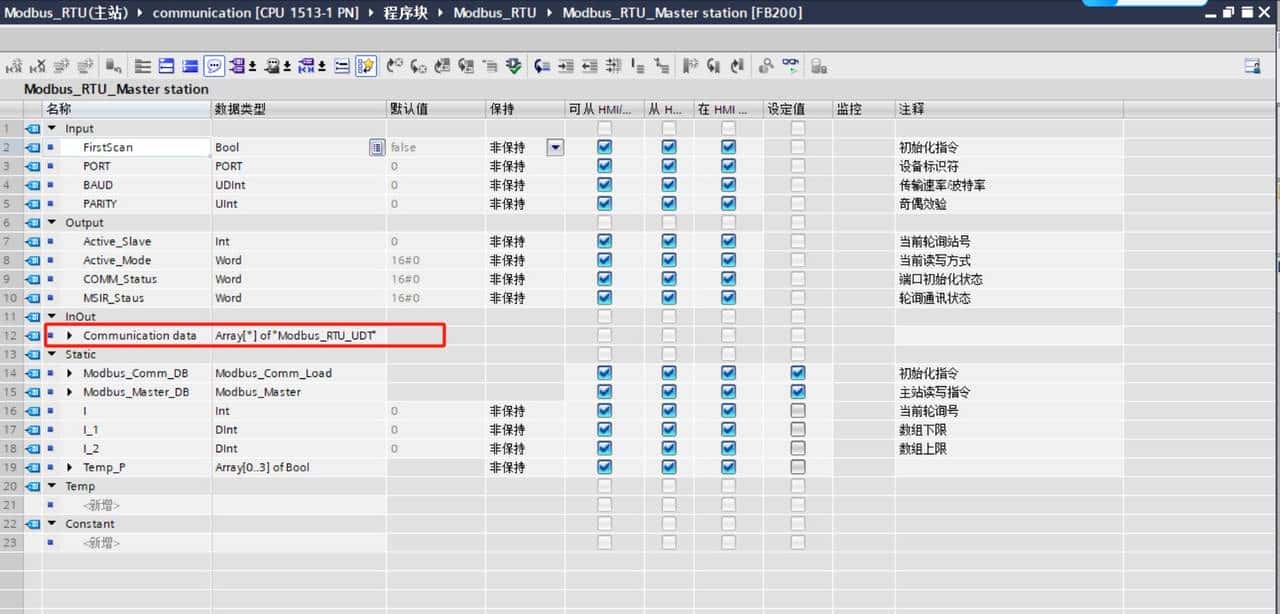Image resolution: width=1280 pixels, height=614 pixels.
Task: Select the comment bubble toolbar icon
Action: click(214, 65)
